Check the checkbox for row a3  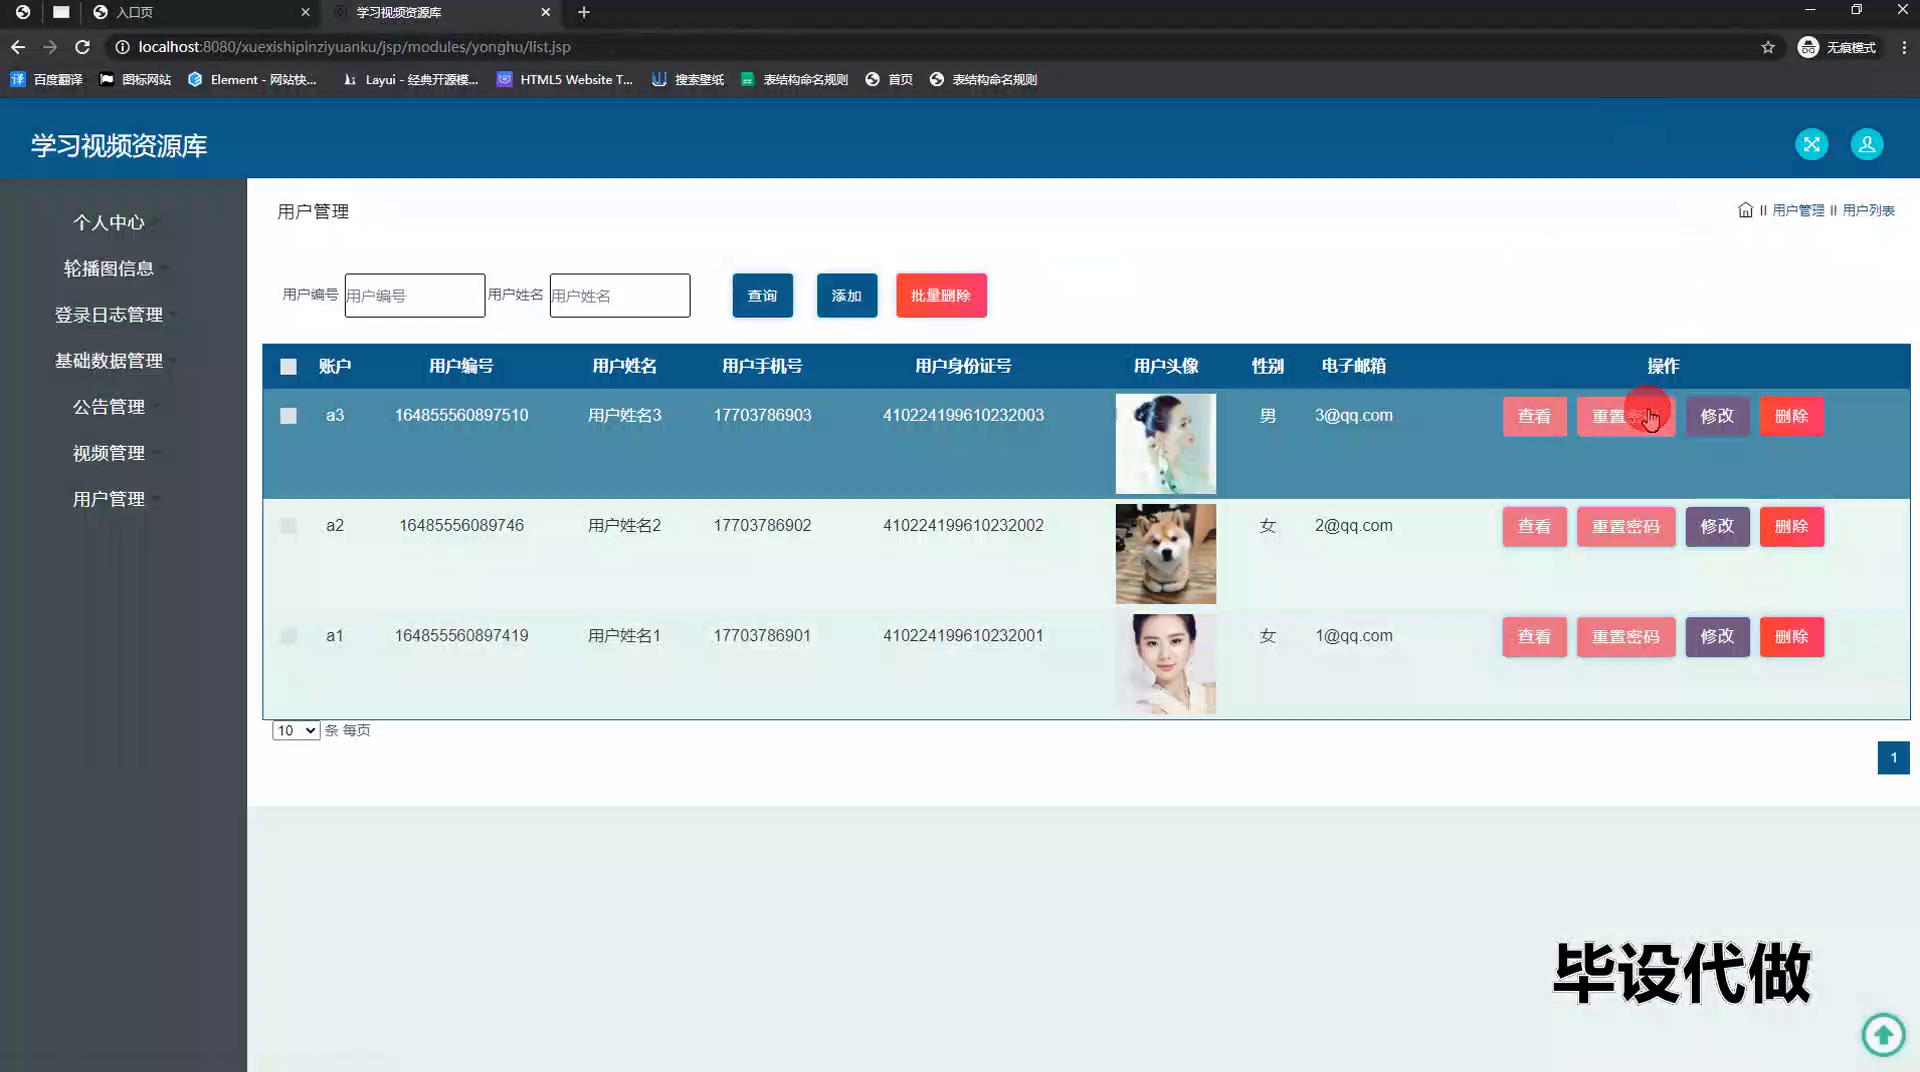pos(288,415)
